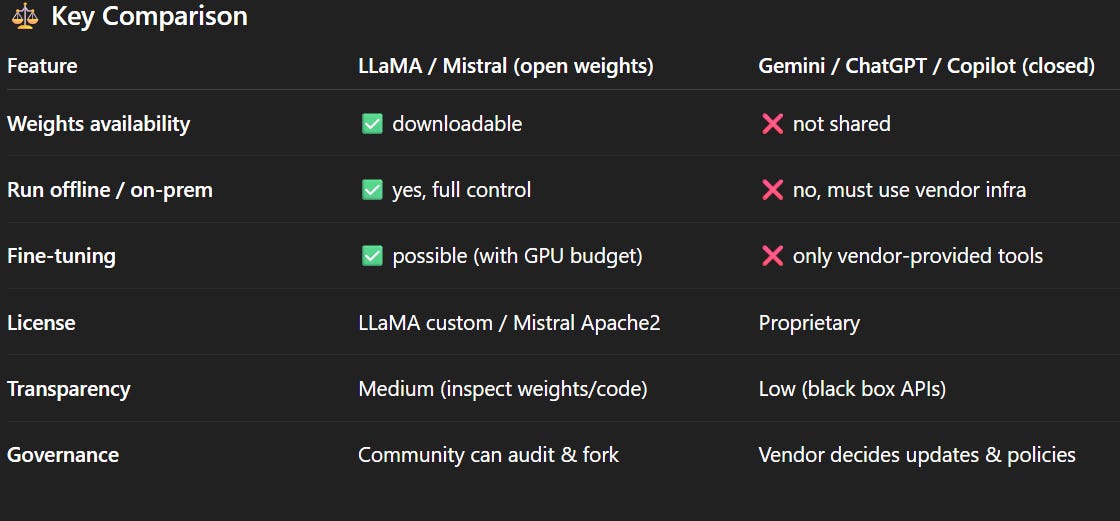Viewport: 1120px width, 521px height.
Task: Select the Feature column header
Action: 42,66
